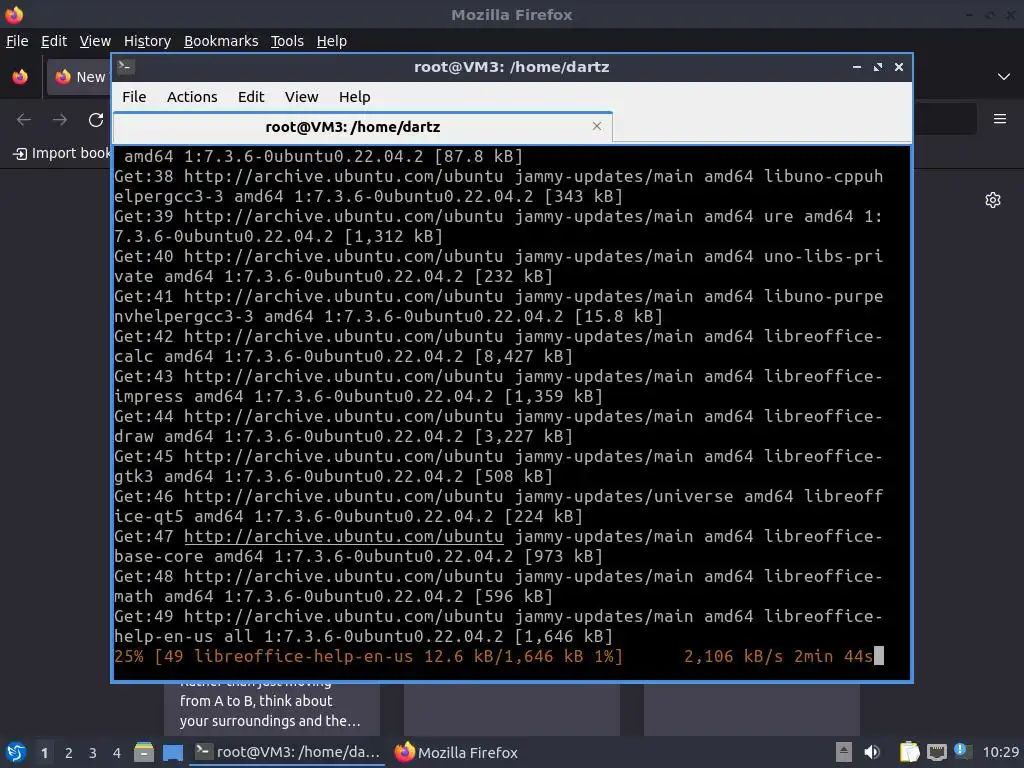Click the terminal icon in terminal title bar
The image size is (1024, 768).
tap(126, 66)
